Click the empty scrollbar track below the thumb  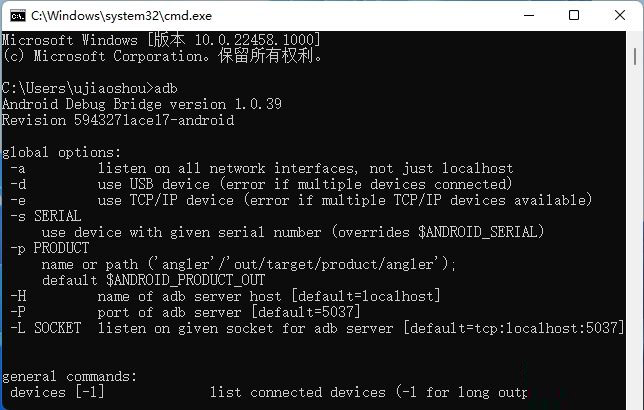(x=636, y=250)
